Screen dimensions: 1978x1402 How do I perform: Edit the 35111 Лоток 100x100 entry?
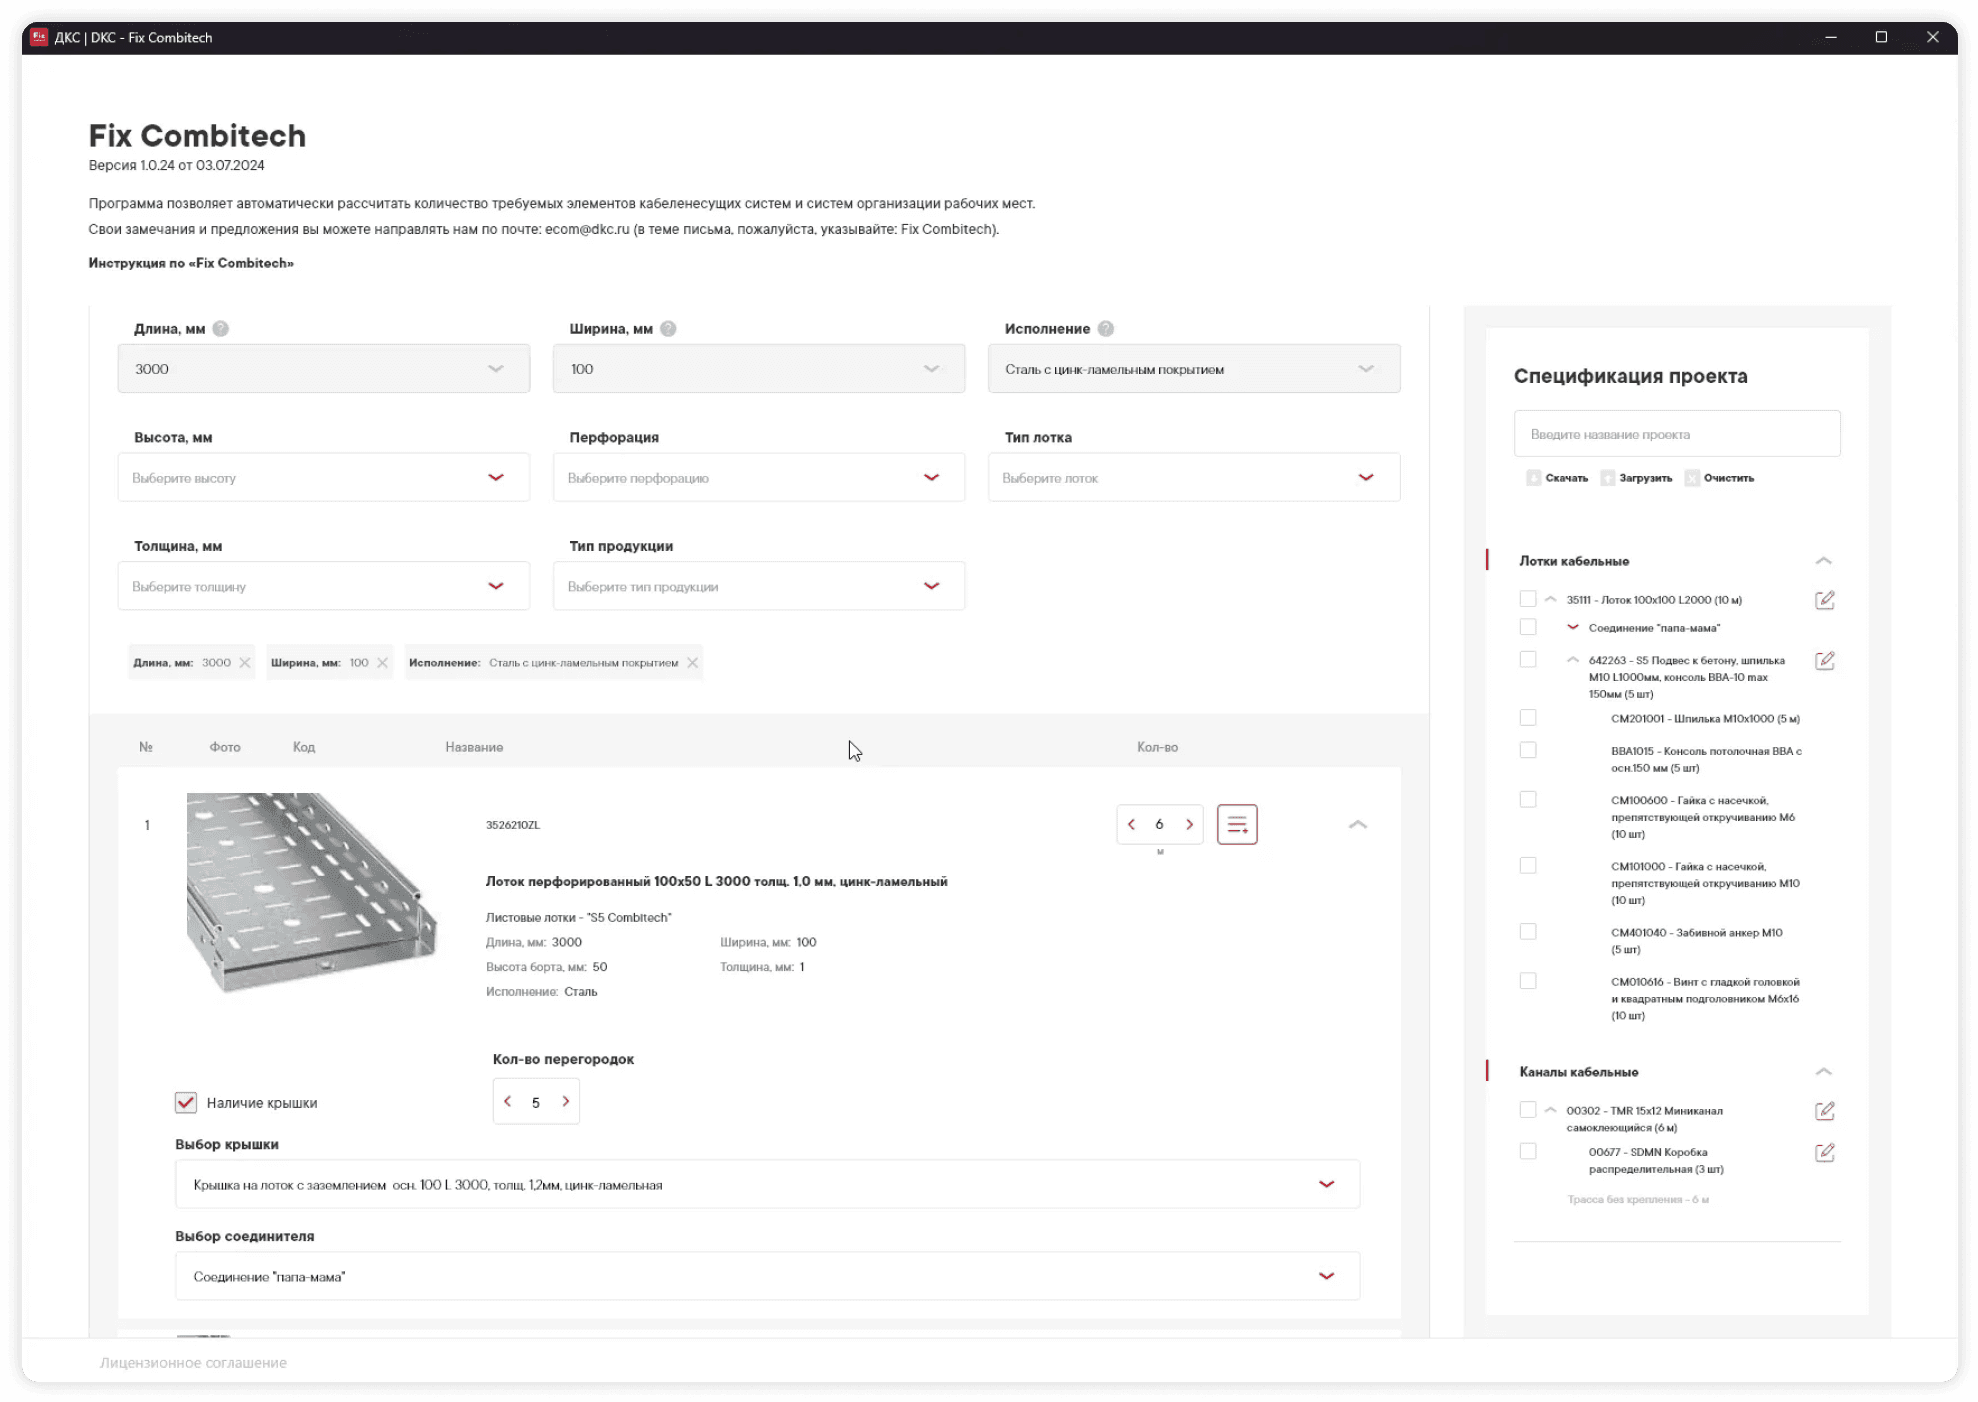[x=1824, y=600]
